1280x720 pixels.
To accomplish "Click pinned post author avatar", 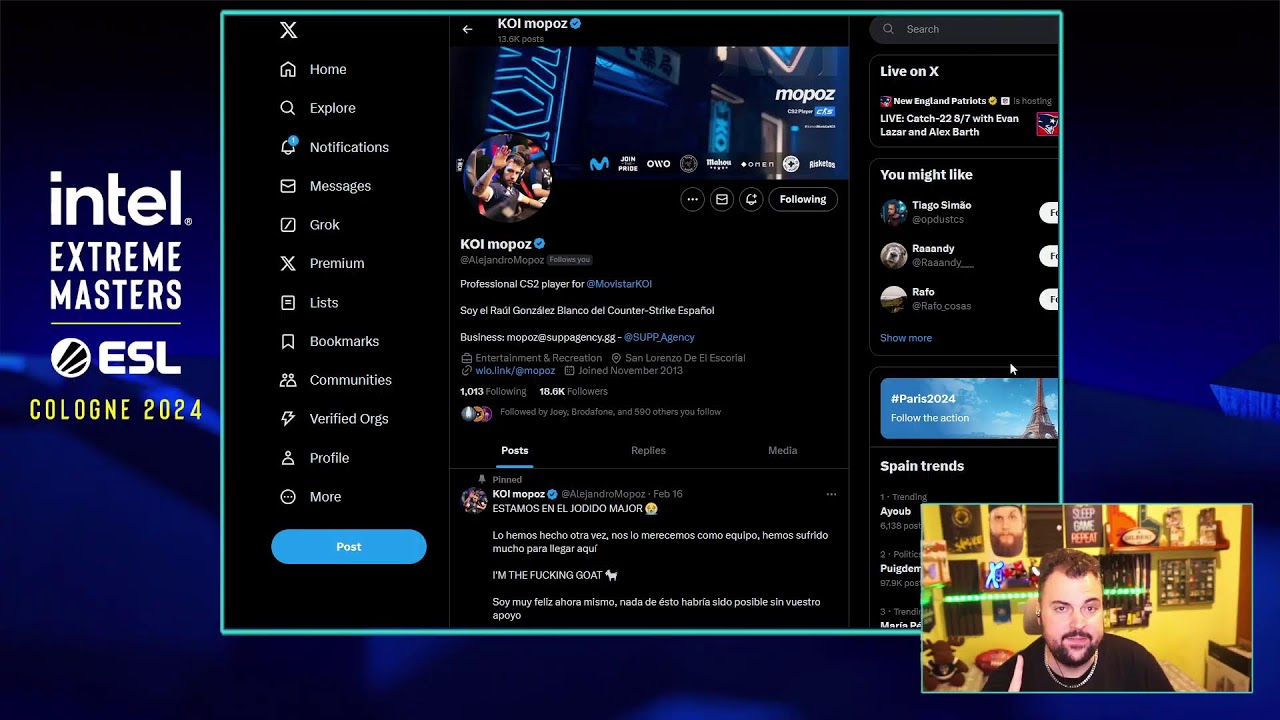I will point(474,500).
